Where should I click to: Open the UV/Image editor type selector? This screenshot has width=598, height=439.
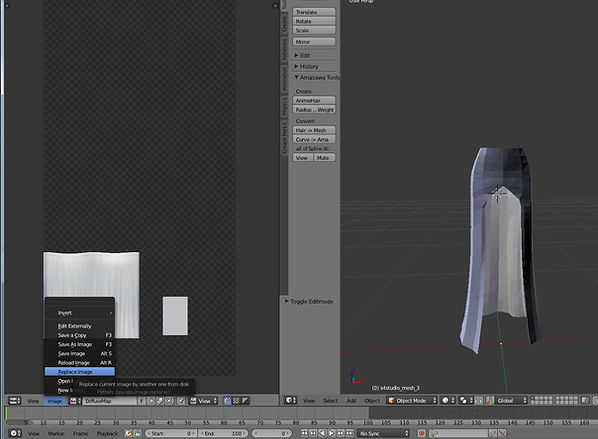[15, 401]
